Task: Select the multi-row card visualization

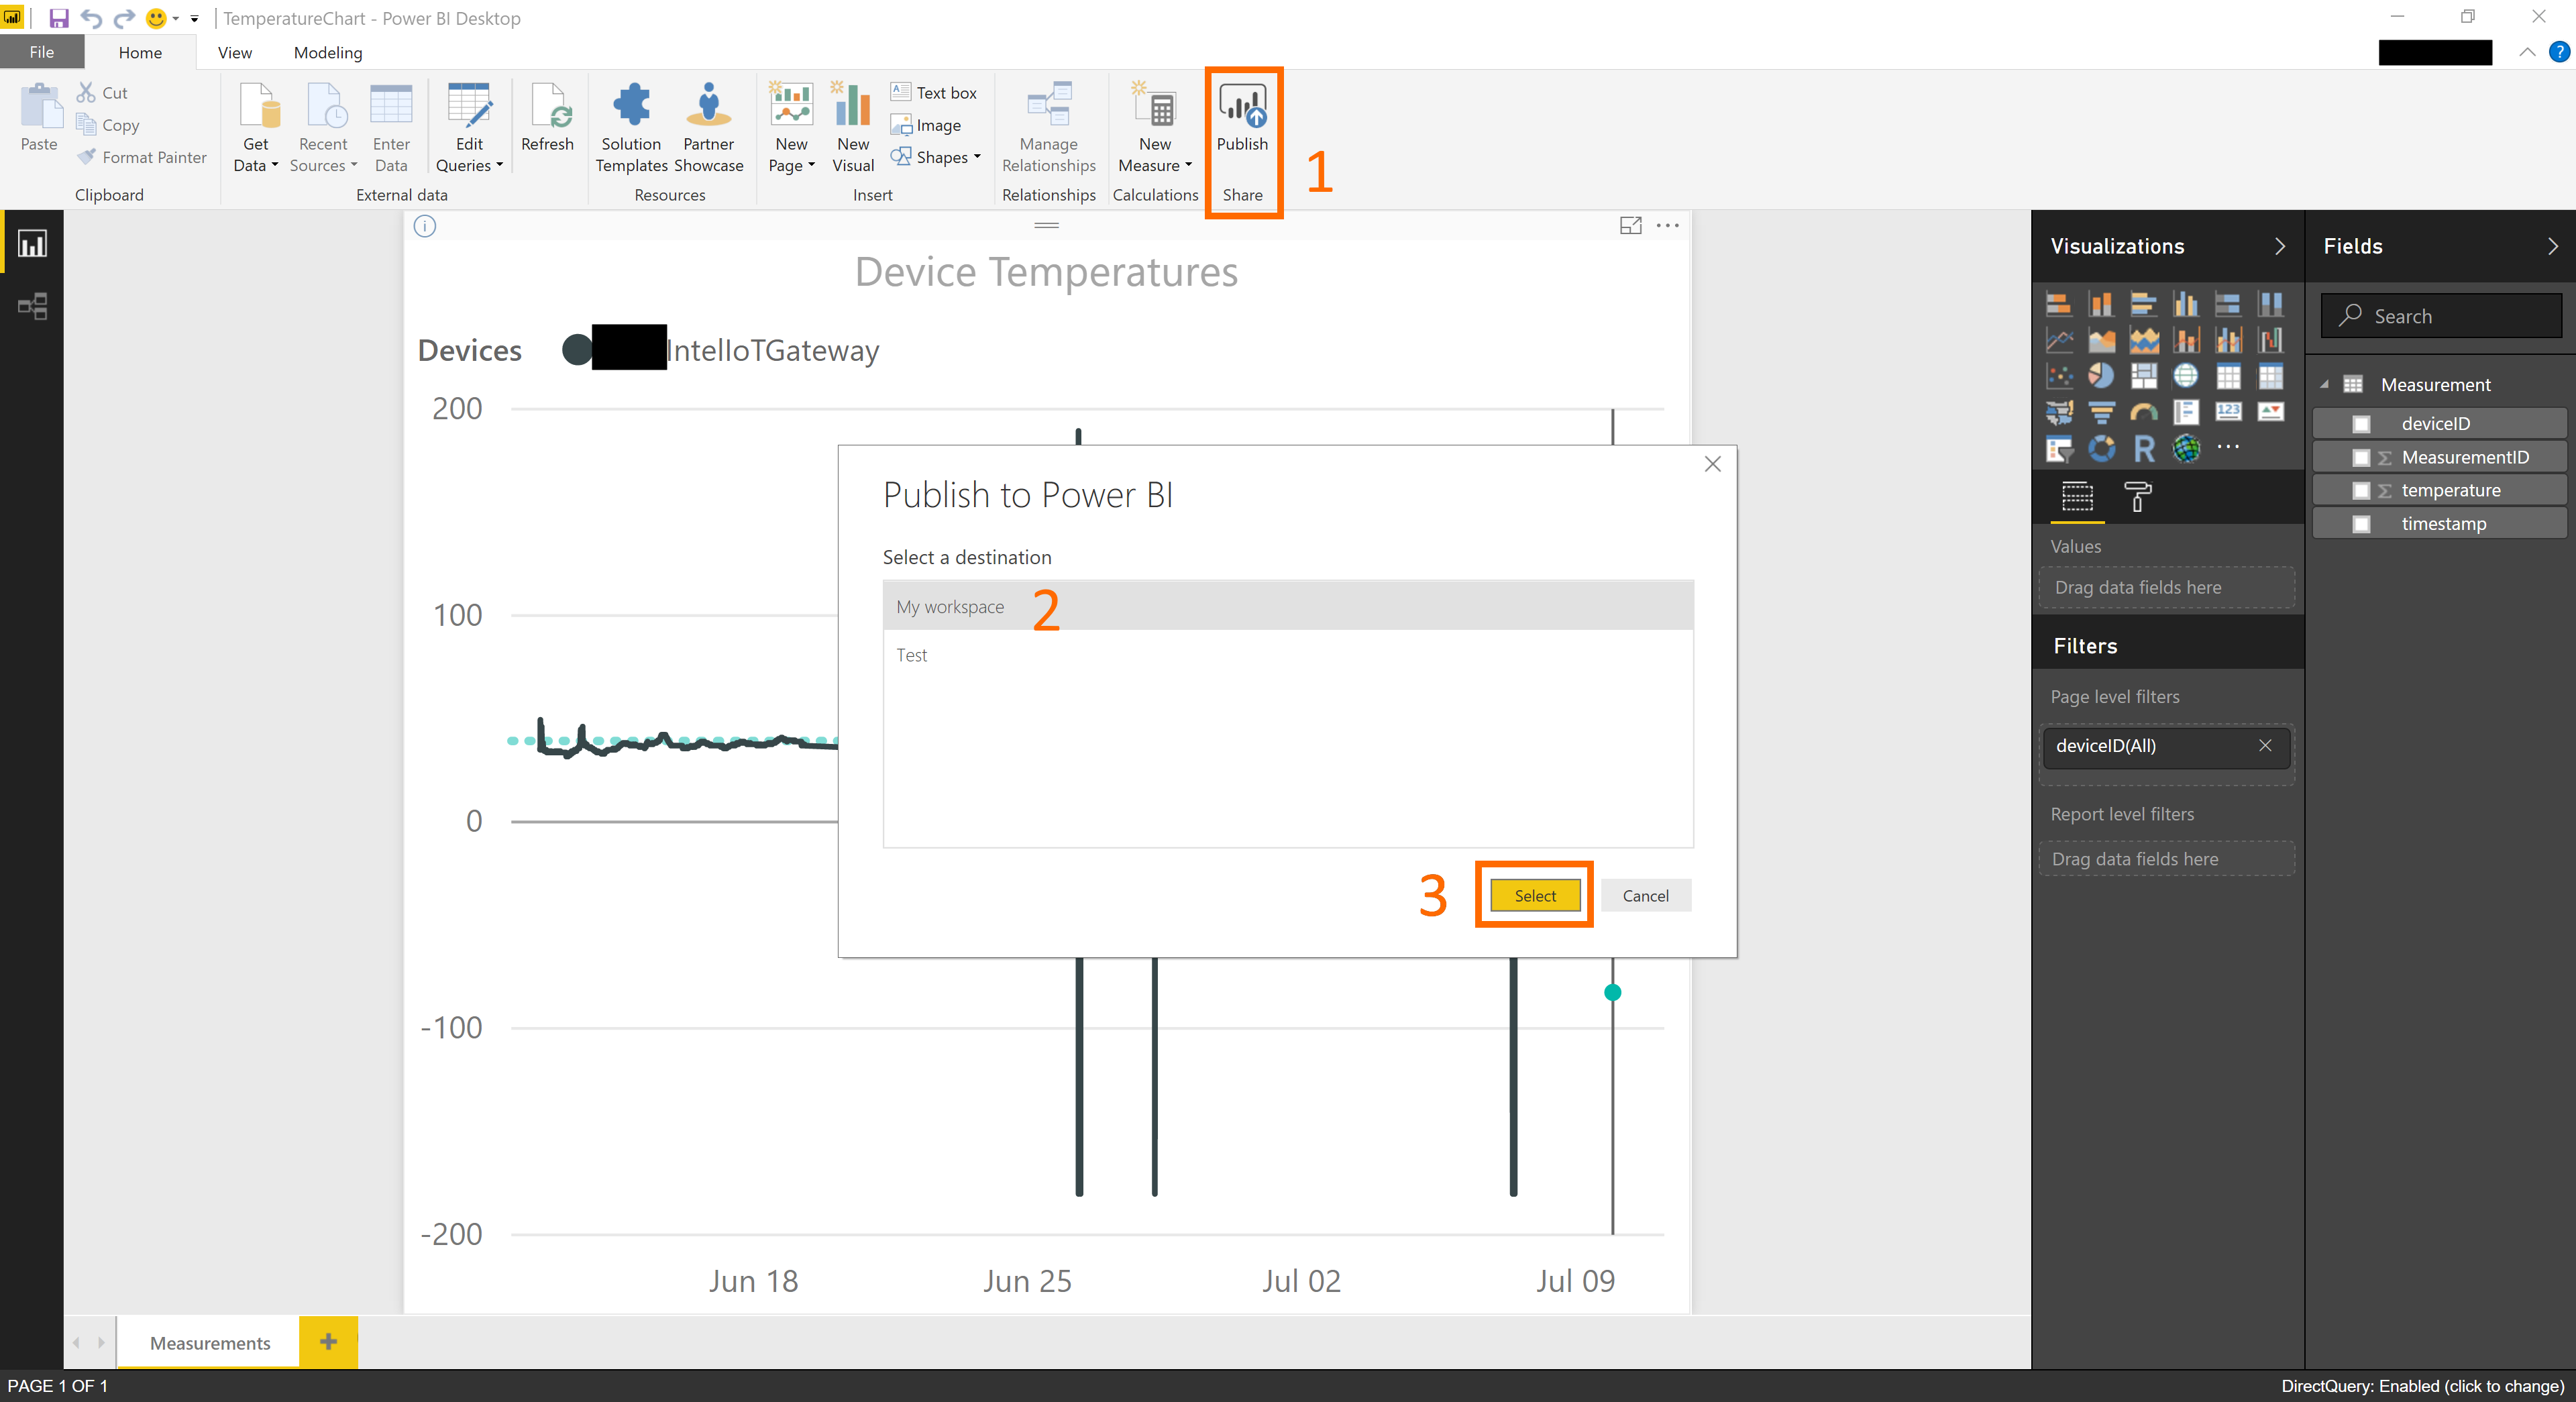Action: click(2186, 412)
